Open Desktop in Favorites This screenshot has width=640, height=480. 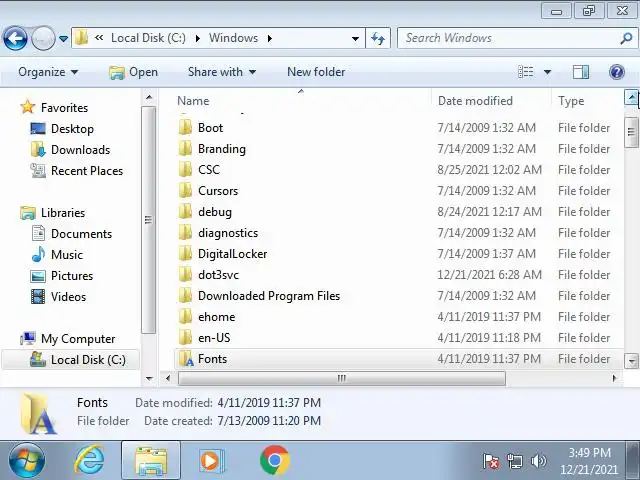coord(72,129)
